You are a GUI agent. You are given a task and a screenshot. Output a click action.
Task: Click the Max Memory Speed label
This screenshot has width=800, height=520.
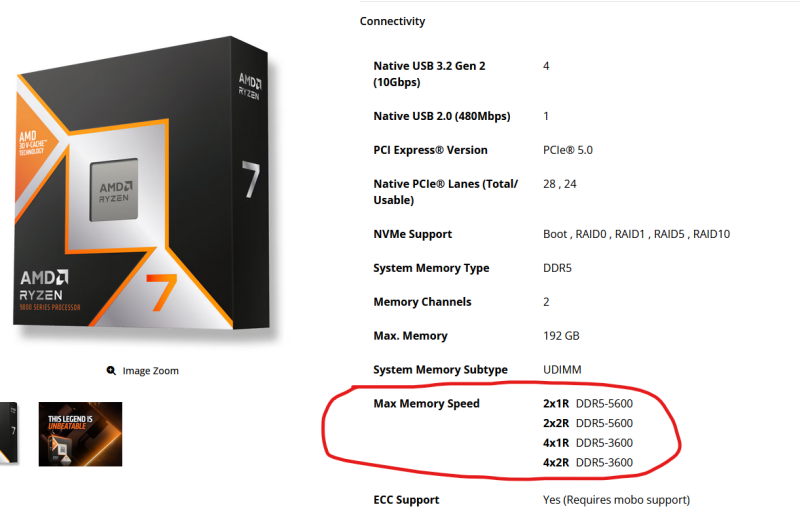426,404
